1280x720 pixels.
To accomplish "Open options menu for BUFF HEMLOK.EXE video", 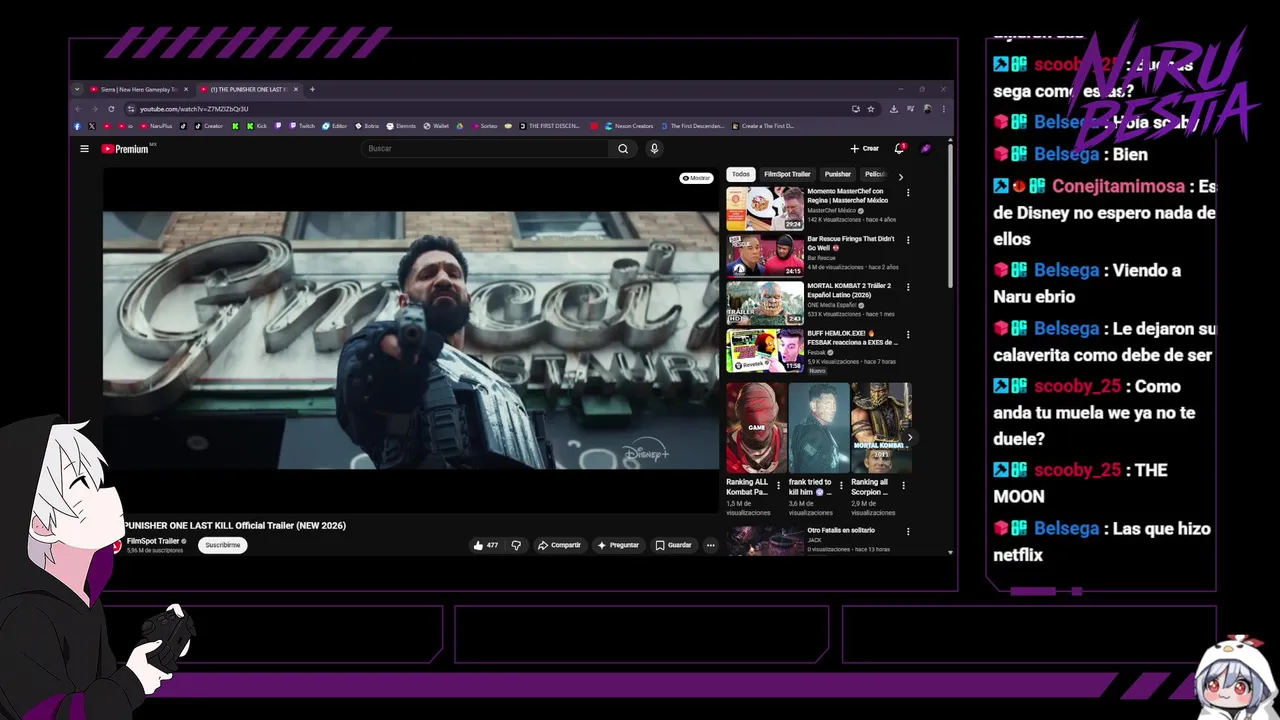I will coord(908,335).
